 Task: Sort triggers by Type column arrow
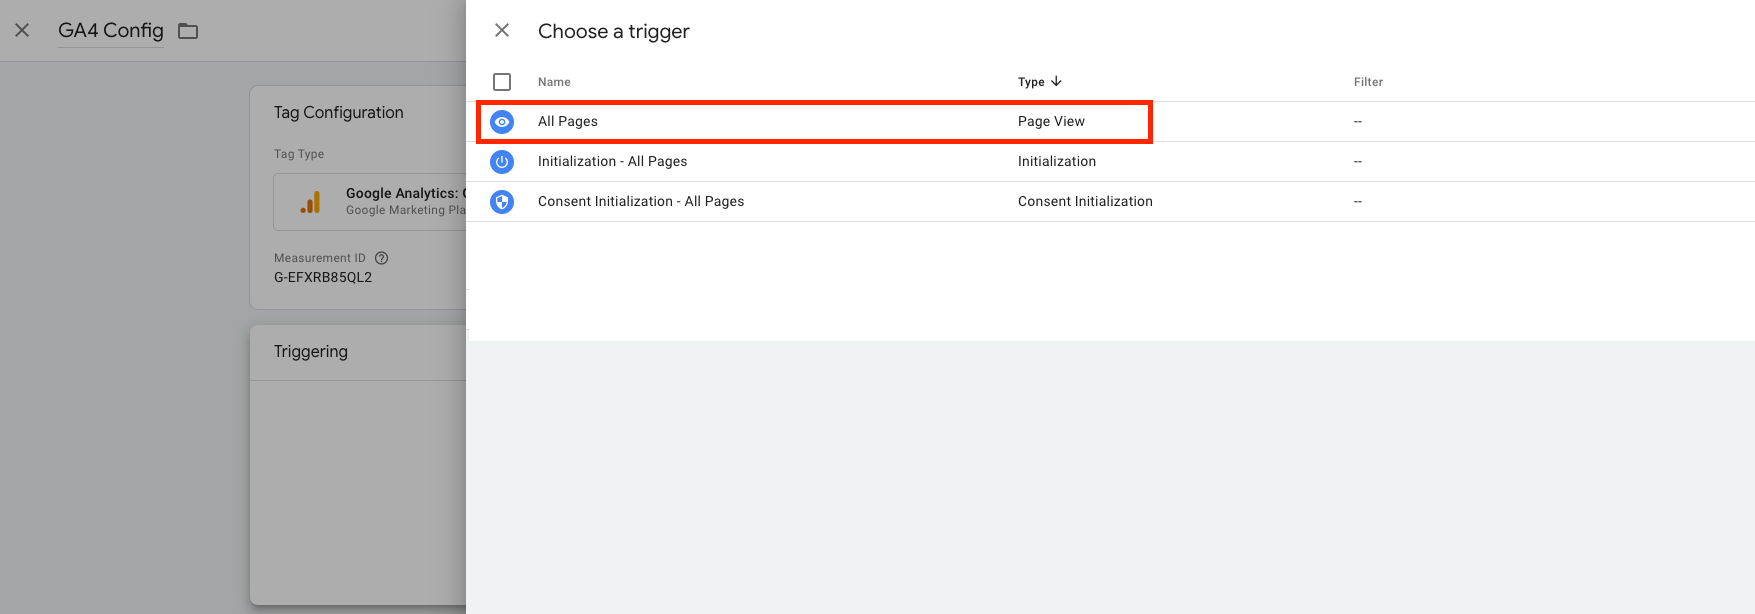pos(1056,82)
